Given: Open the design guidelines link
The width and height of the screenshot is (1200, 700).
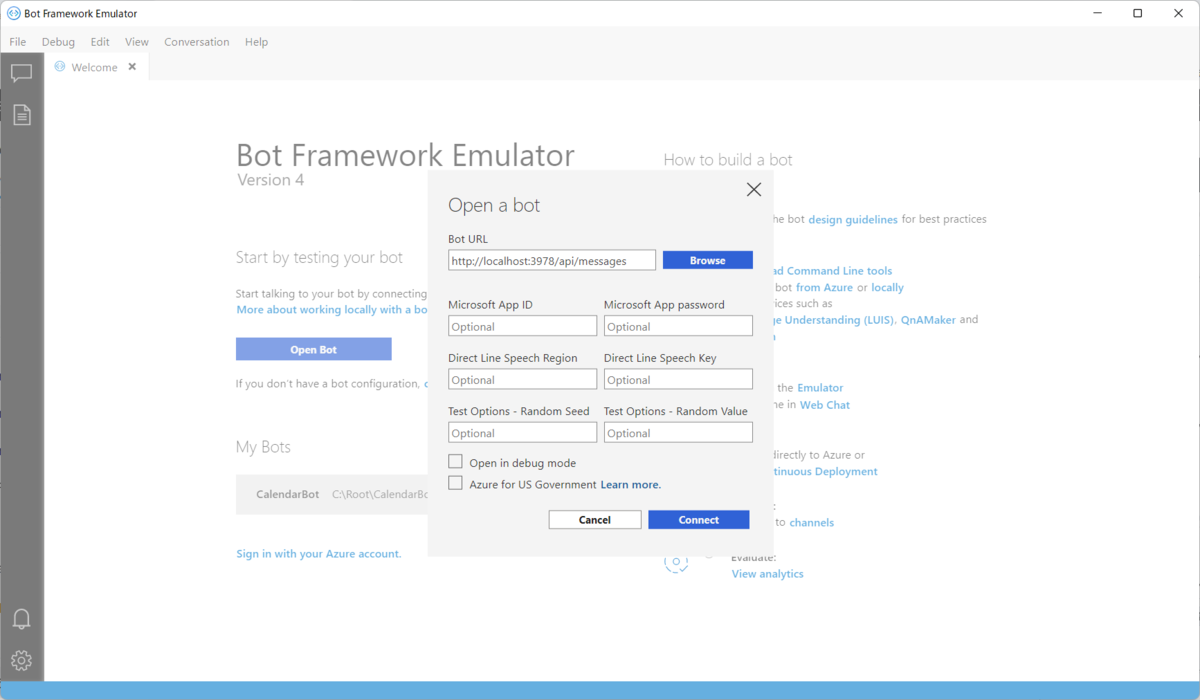Looking at the screenshot, I should [x=853, y=219].
